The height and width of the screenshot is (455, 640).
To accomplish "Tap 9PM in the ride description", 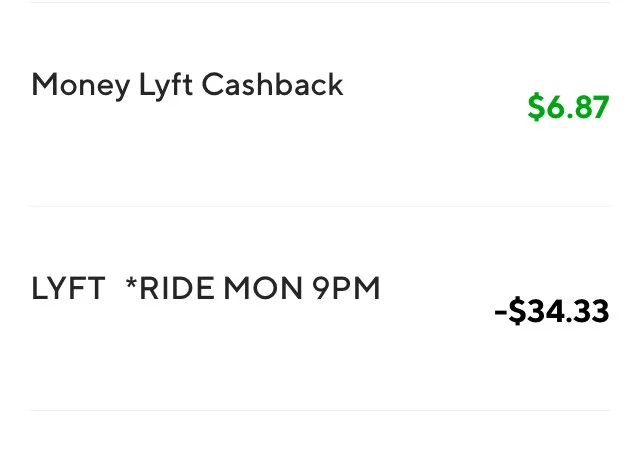I will [x=346, y=288].
